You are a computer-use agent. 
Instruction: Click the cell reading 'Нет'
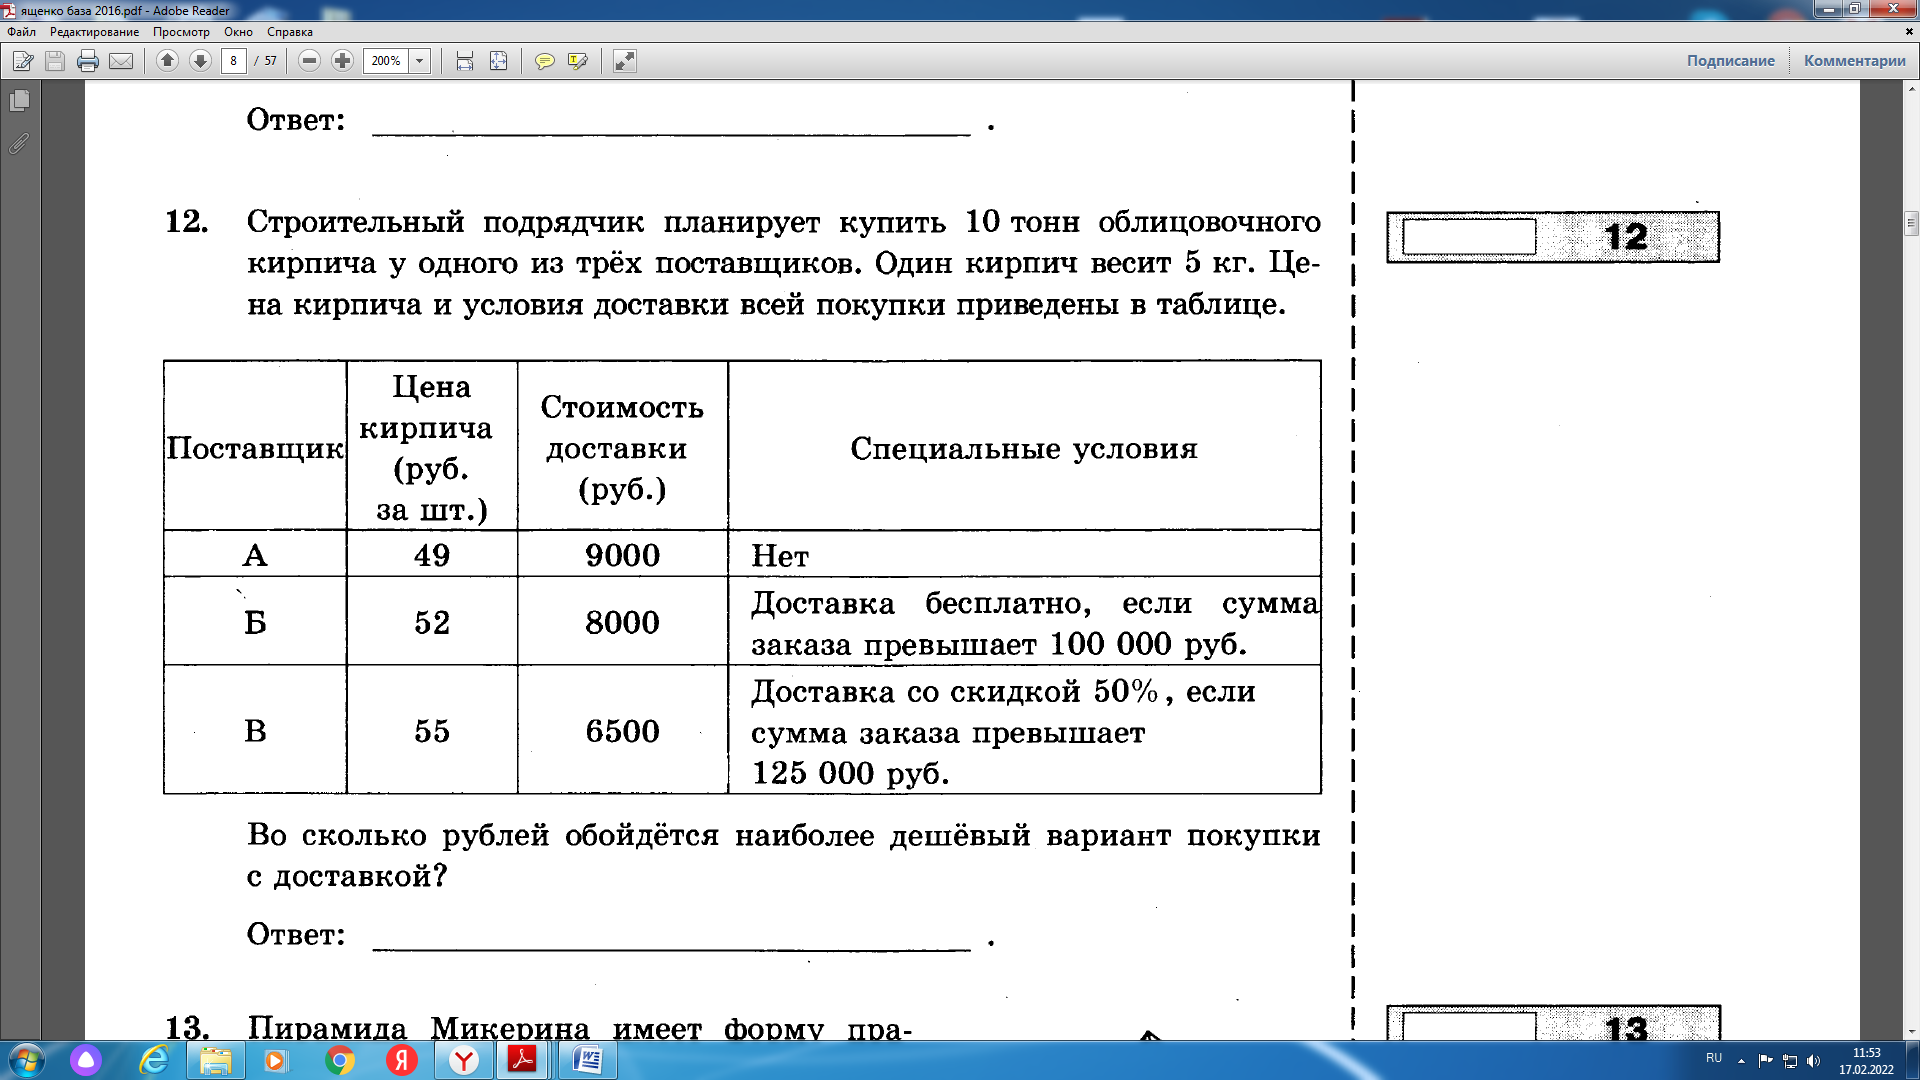point(1024,555)
